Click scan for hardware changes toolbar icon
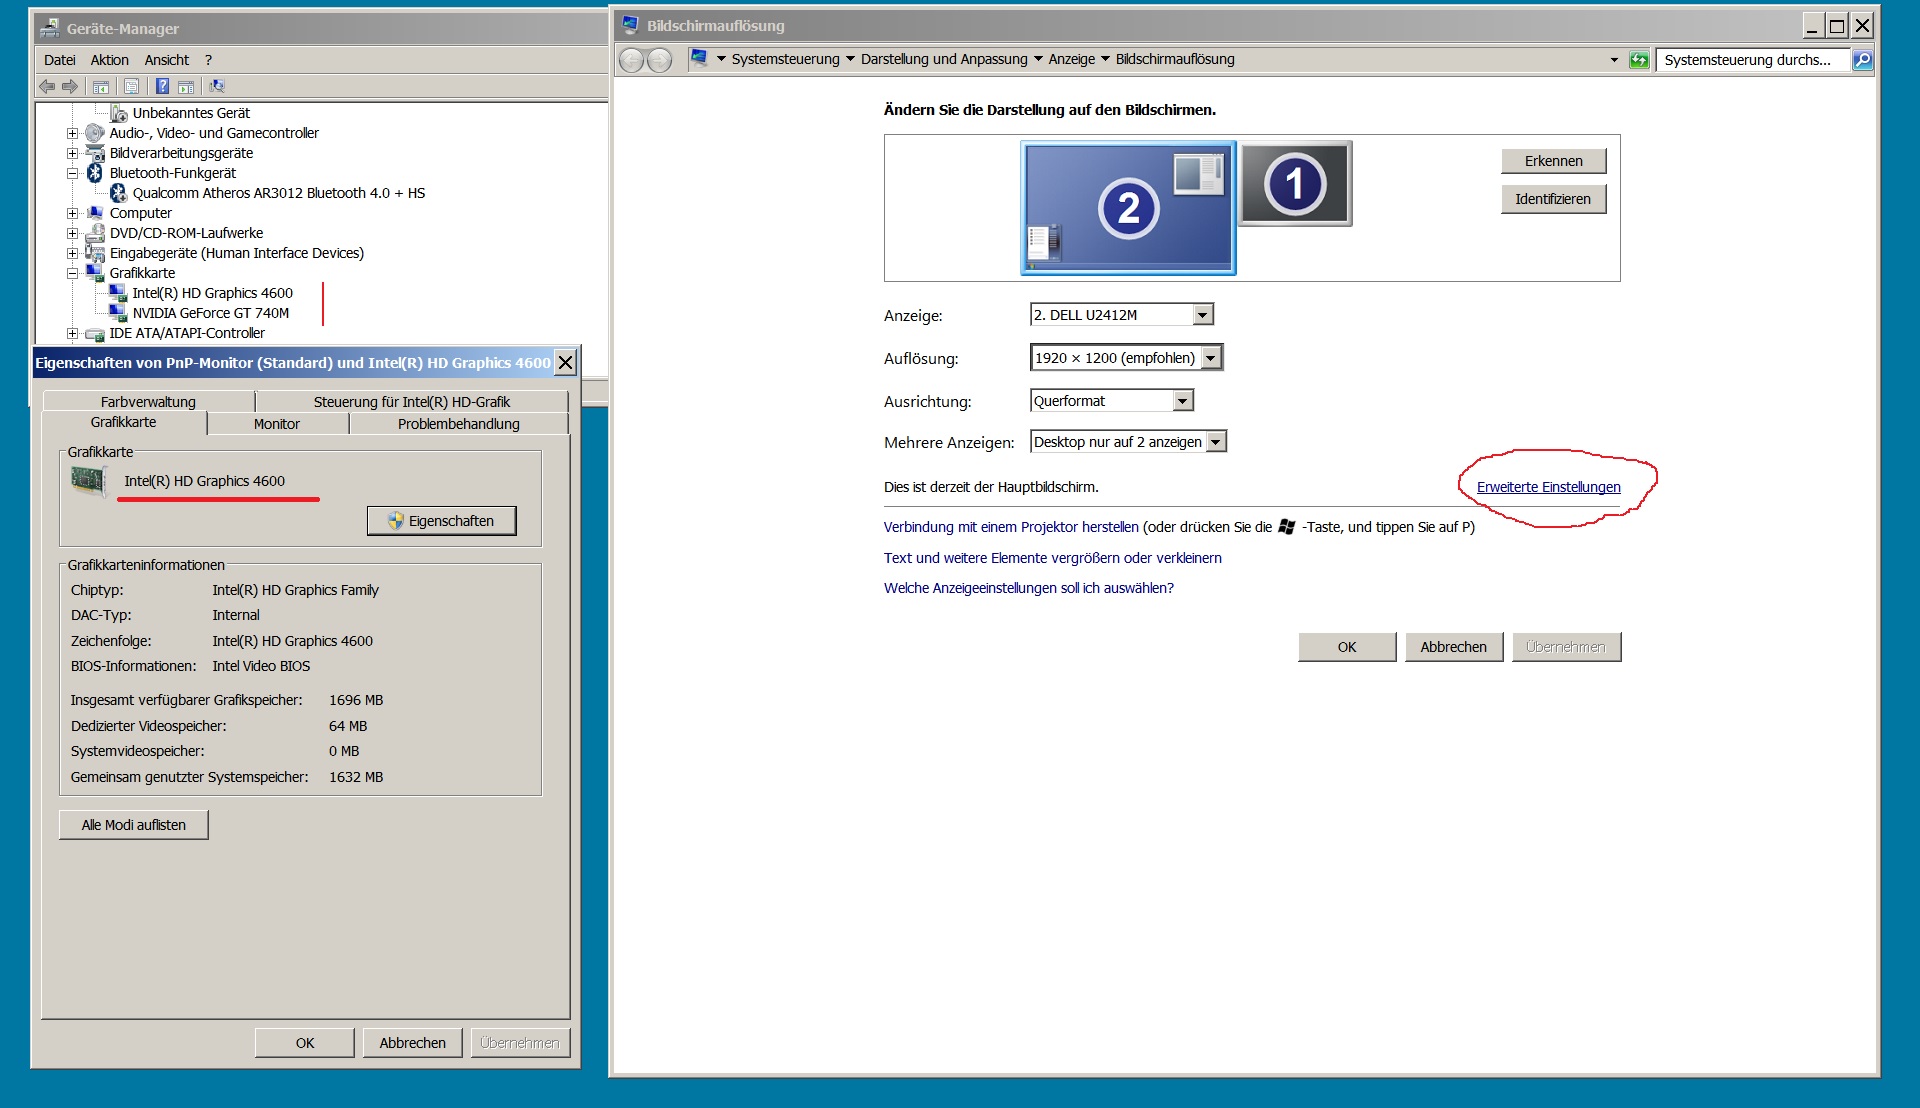The image size is (1920, 1108). pyautogui.click(x=217, y=87)
